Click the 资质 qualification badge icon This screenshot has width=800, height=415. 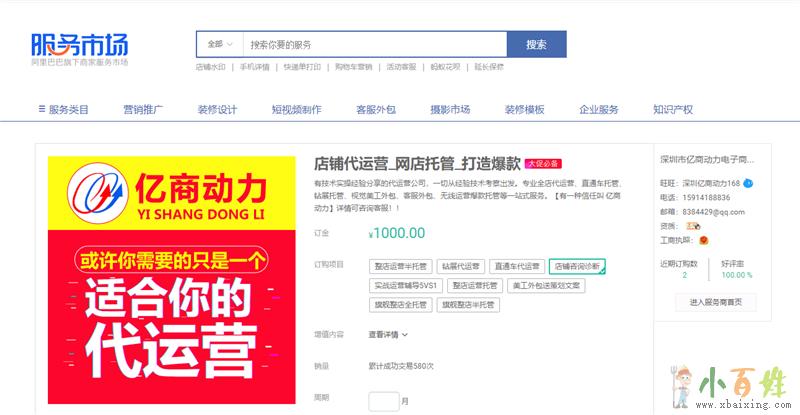[693, 226]
